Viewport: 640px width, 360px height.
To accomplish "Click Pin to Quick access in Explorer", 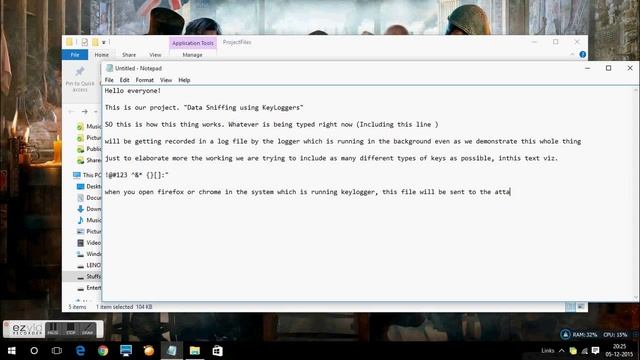I will pyautogui.click(x=80, y=79).
